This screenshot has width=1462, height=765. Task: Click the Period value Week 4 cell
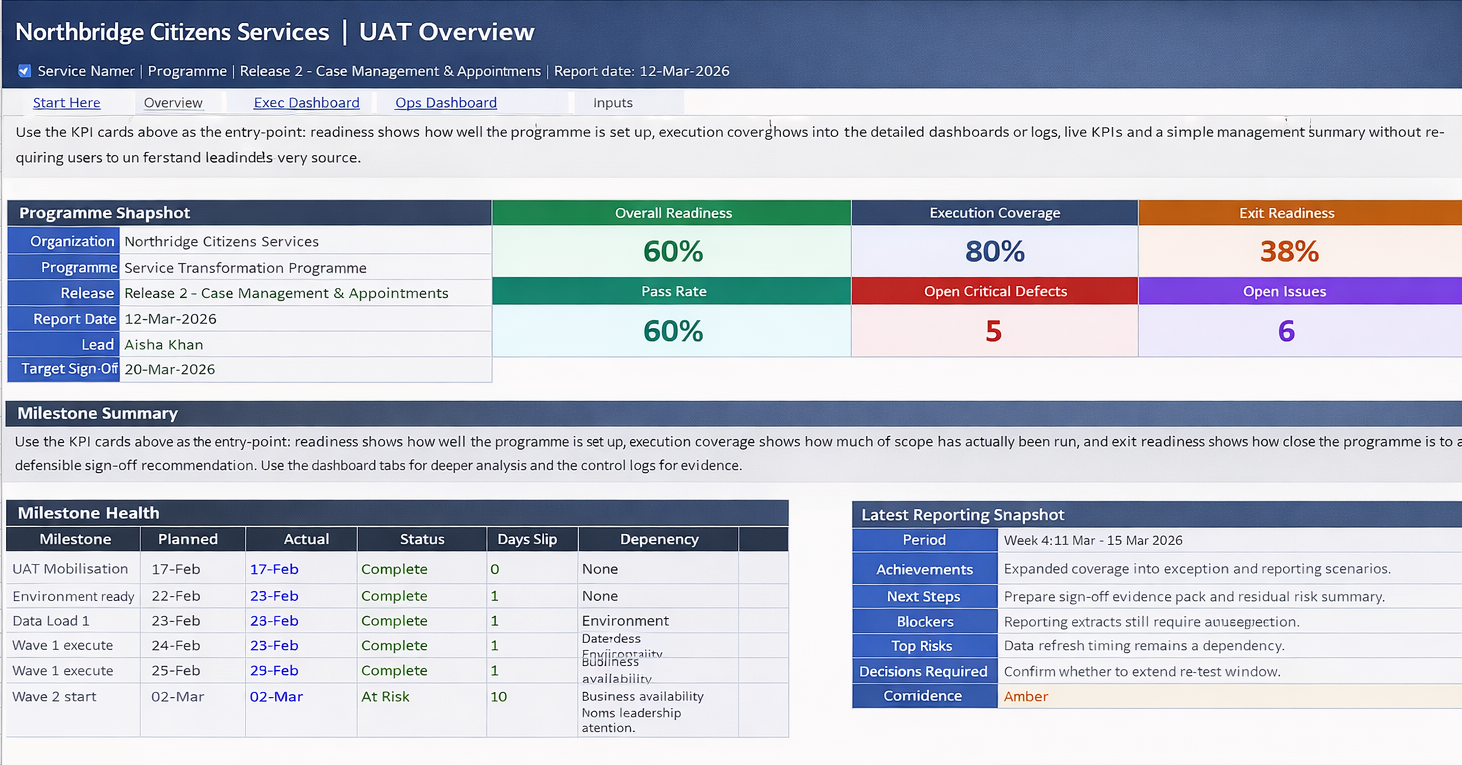point(1230,540)
